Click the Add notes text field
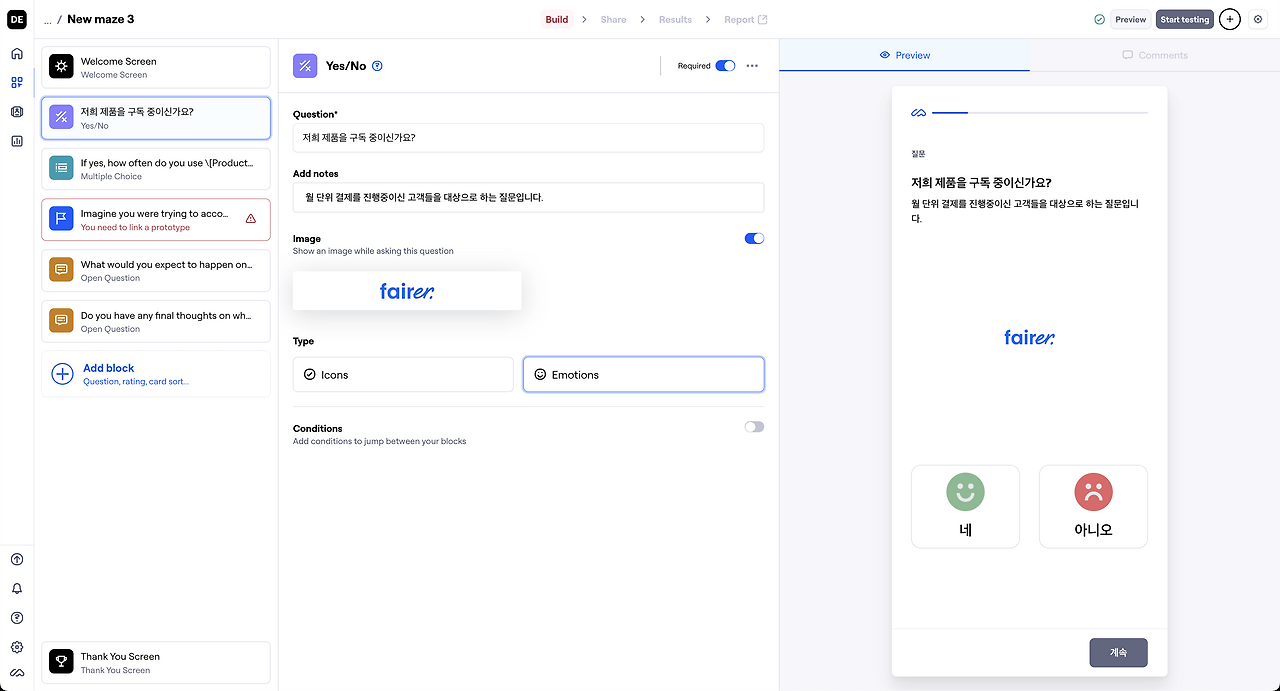This screenshot has height=691, width=1280. (528, 197)
